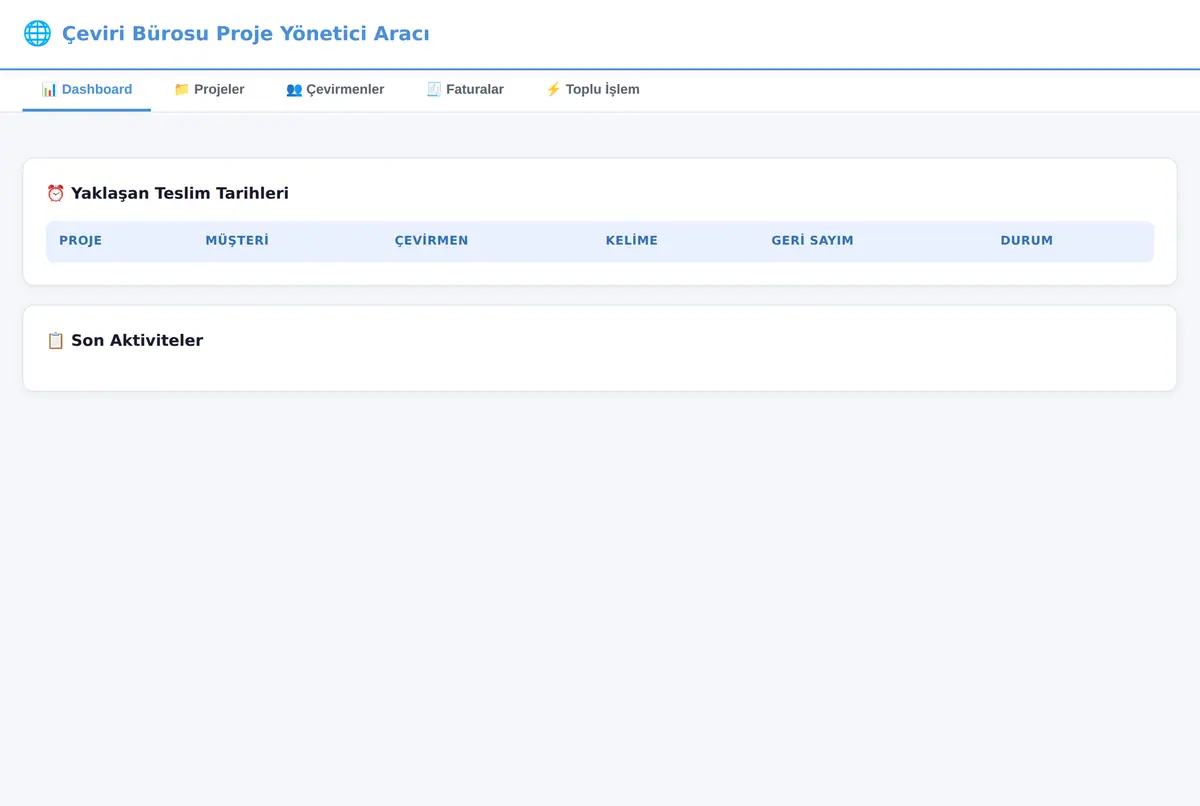Switch to the Projeler tab
The image size is (1200, 806).
point(209,90)
